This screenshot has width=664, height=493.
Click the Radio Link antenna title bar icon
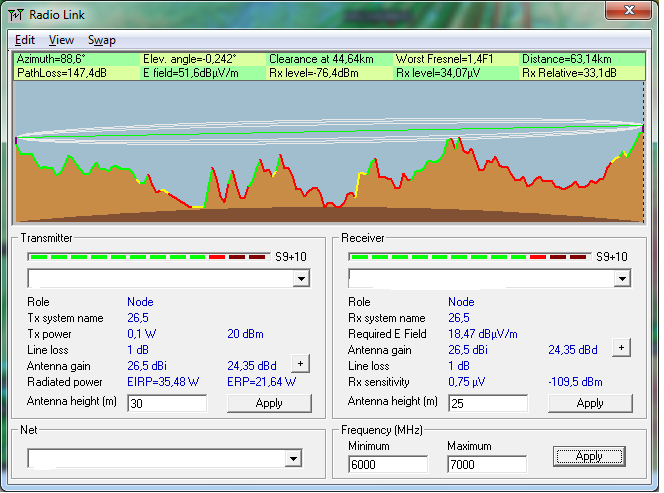click(16, 13)
